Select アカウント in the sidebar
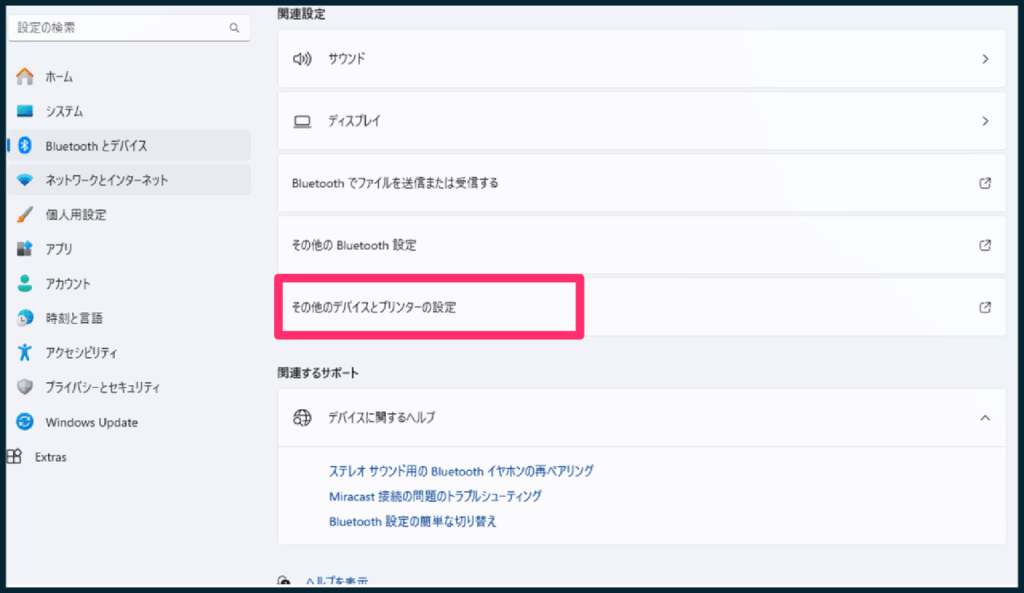The height and width of the screenshot is (593, 1024). pyautogui.click(x=67, y=284)
